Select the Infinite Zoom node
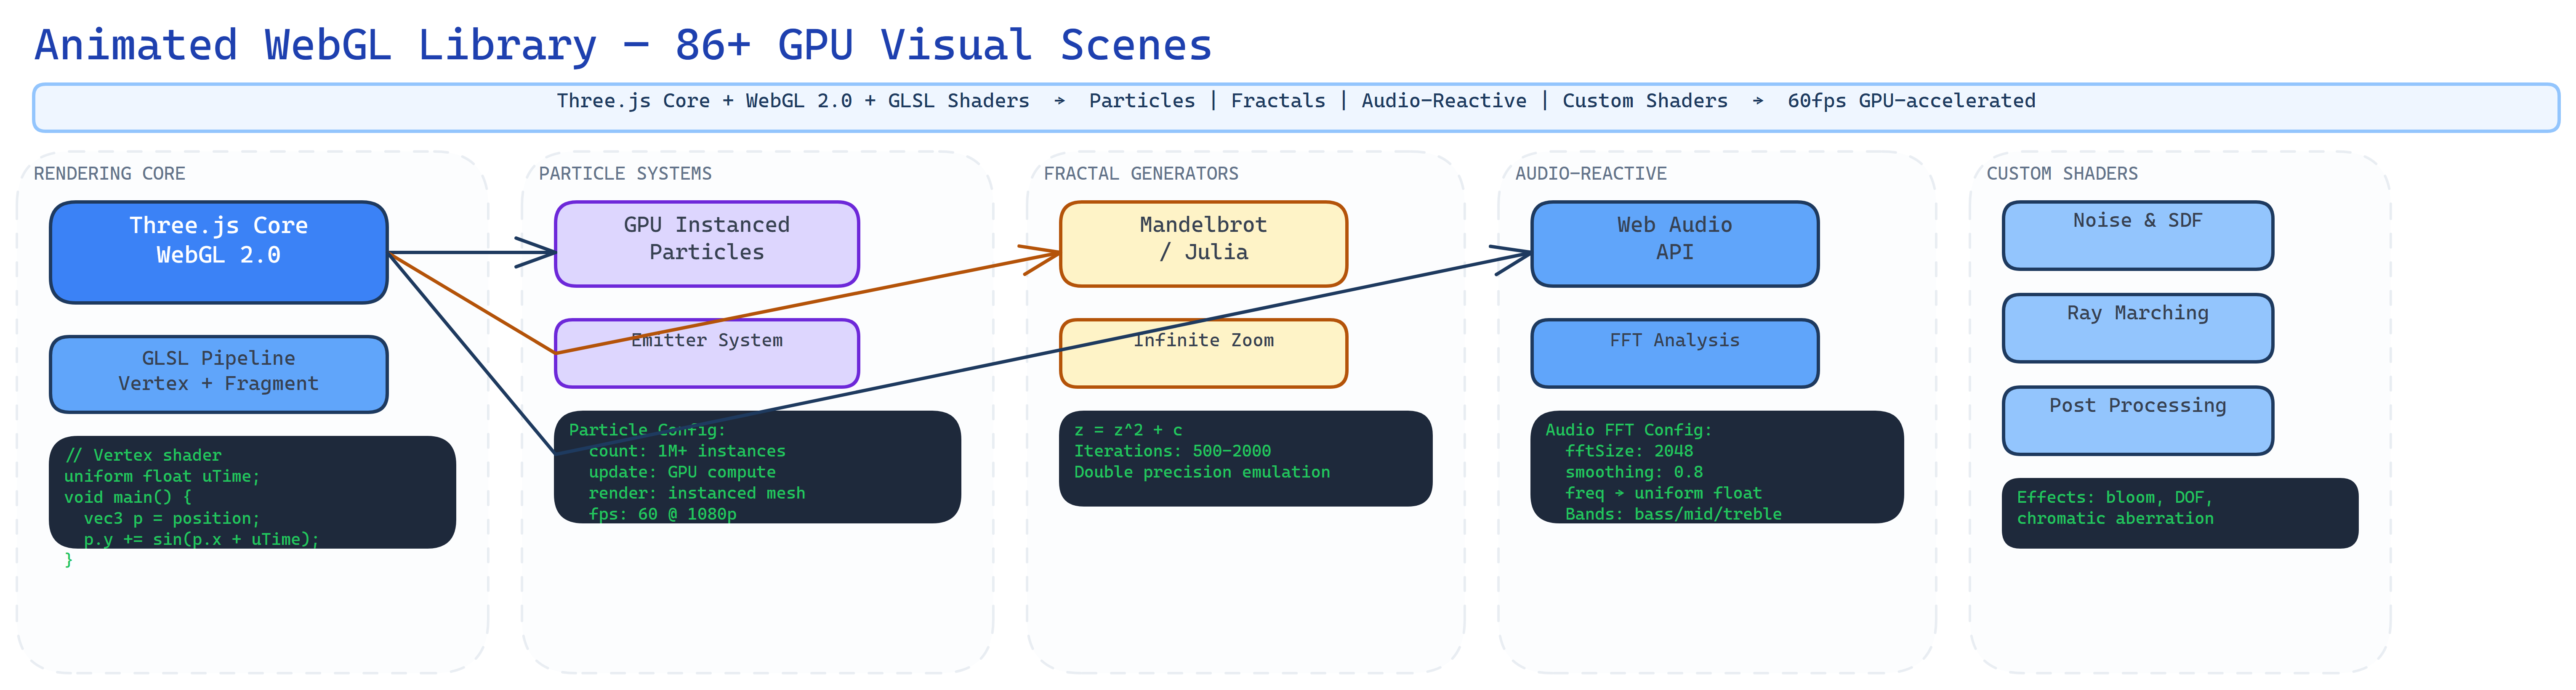Screen dimensions: 2576x690 1203,353
